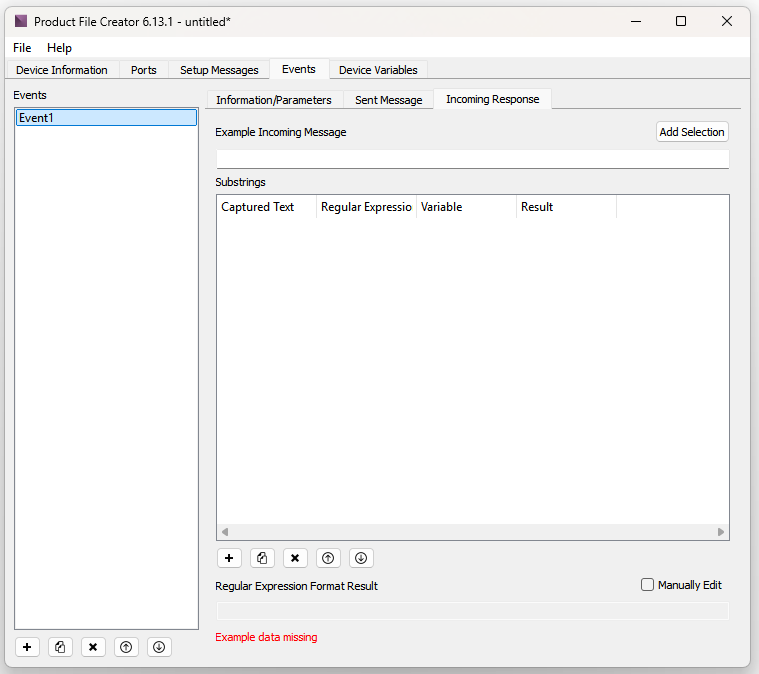
Task: Move substring row down
Action: 361,558
